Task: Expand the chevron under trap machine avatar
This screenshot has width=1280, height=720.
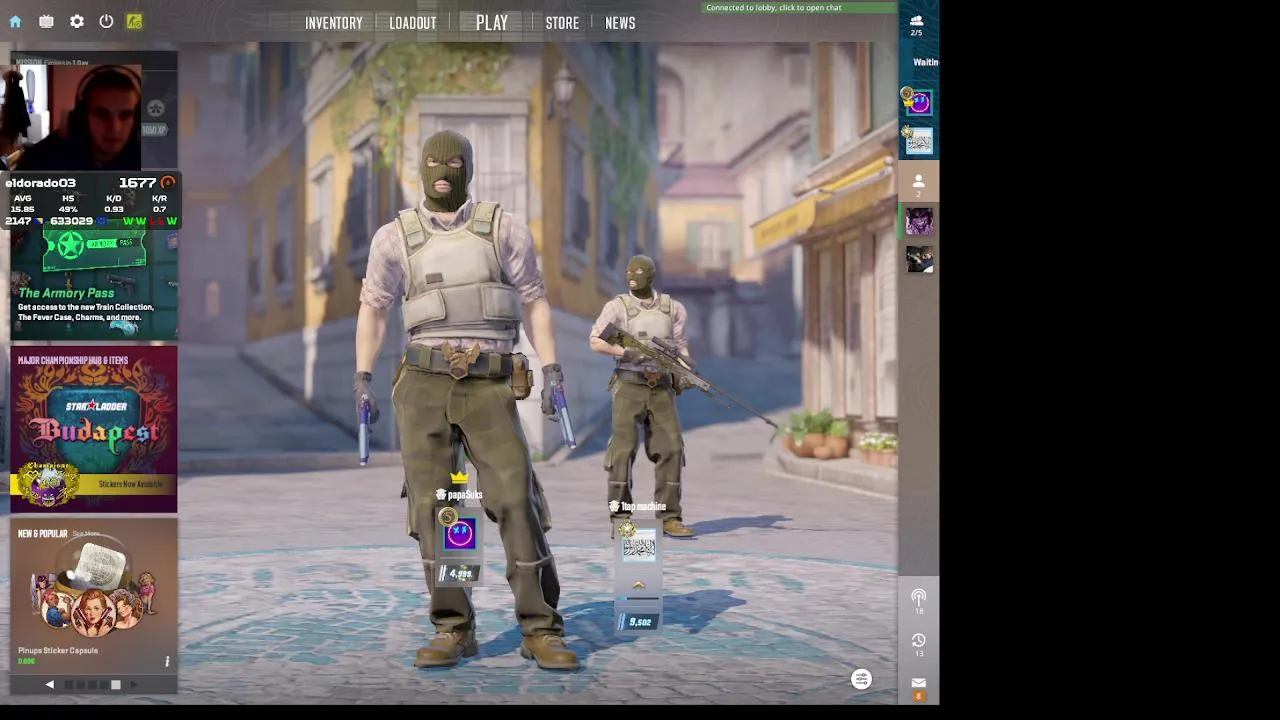Action: click(639, 585)
